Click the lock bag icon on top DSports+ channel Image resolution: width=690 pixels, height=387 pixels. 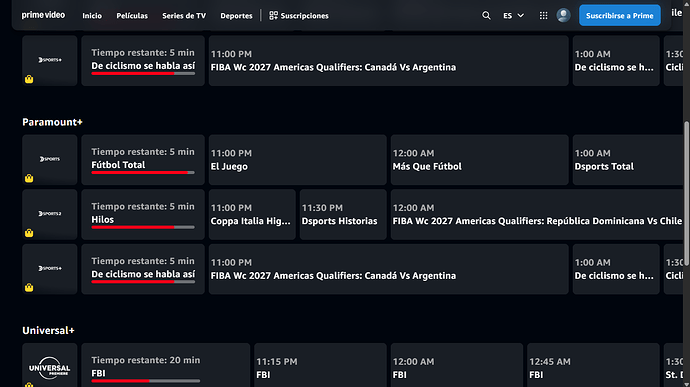coord(29,79)
